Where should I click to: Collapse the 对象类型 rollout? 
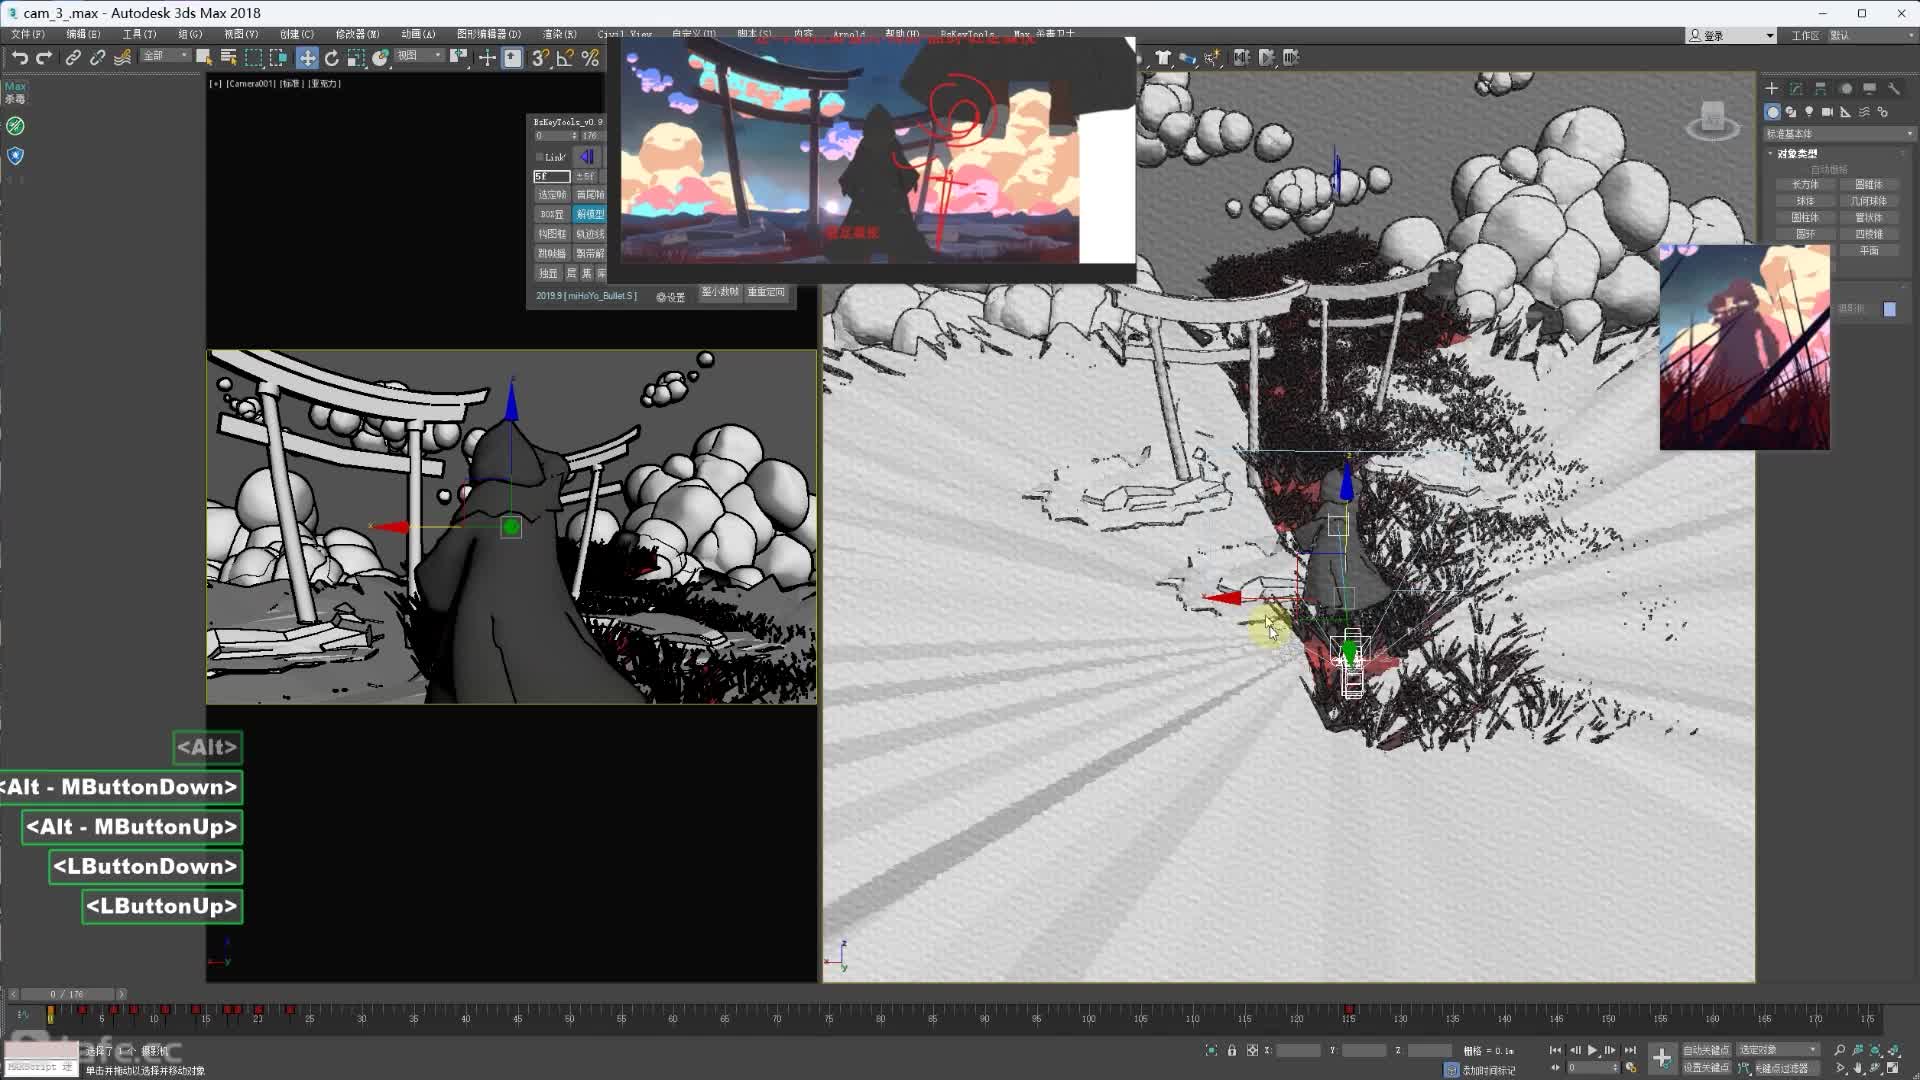(1797, 154)
